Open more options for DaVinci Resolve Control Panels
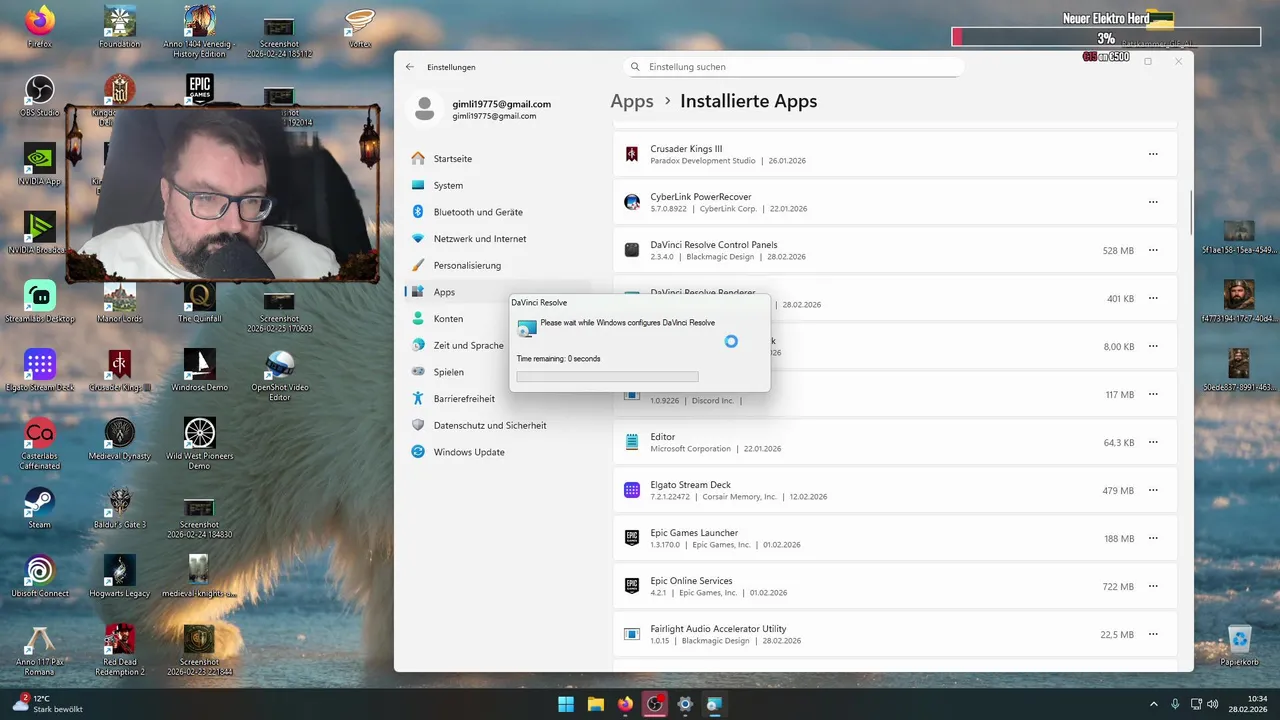 coord(1153,250)
